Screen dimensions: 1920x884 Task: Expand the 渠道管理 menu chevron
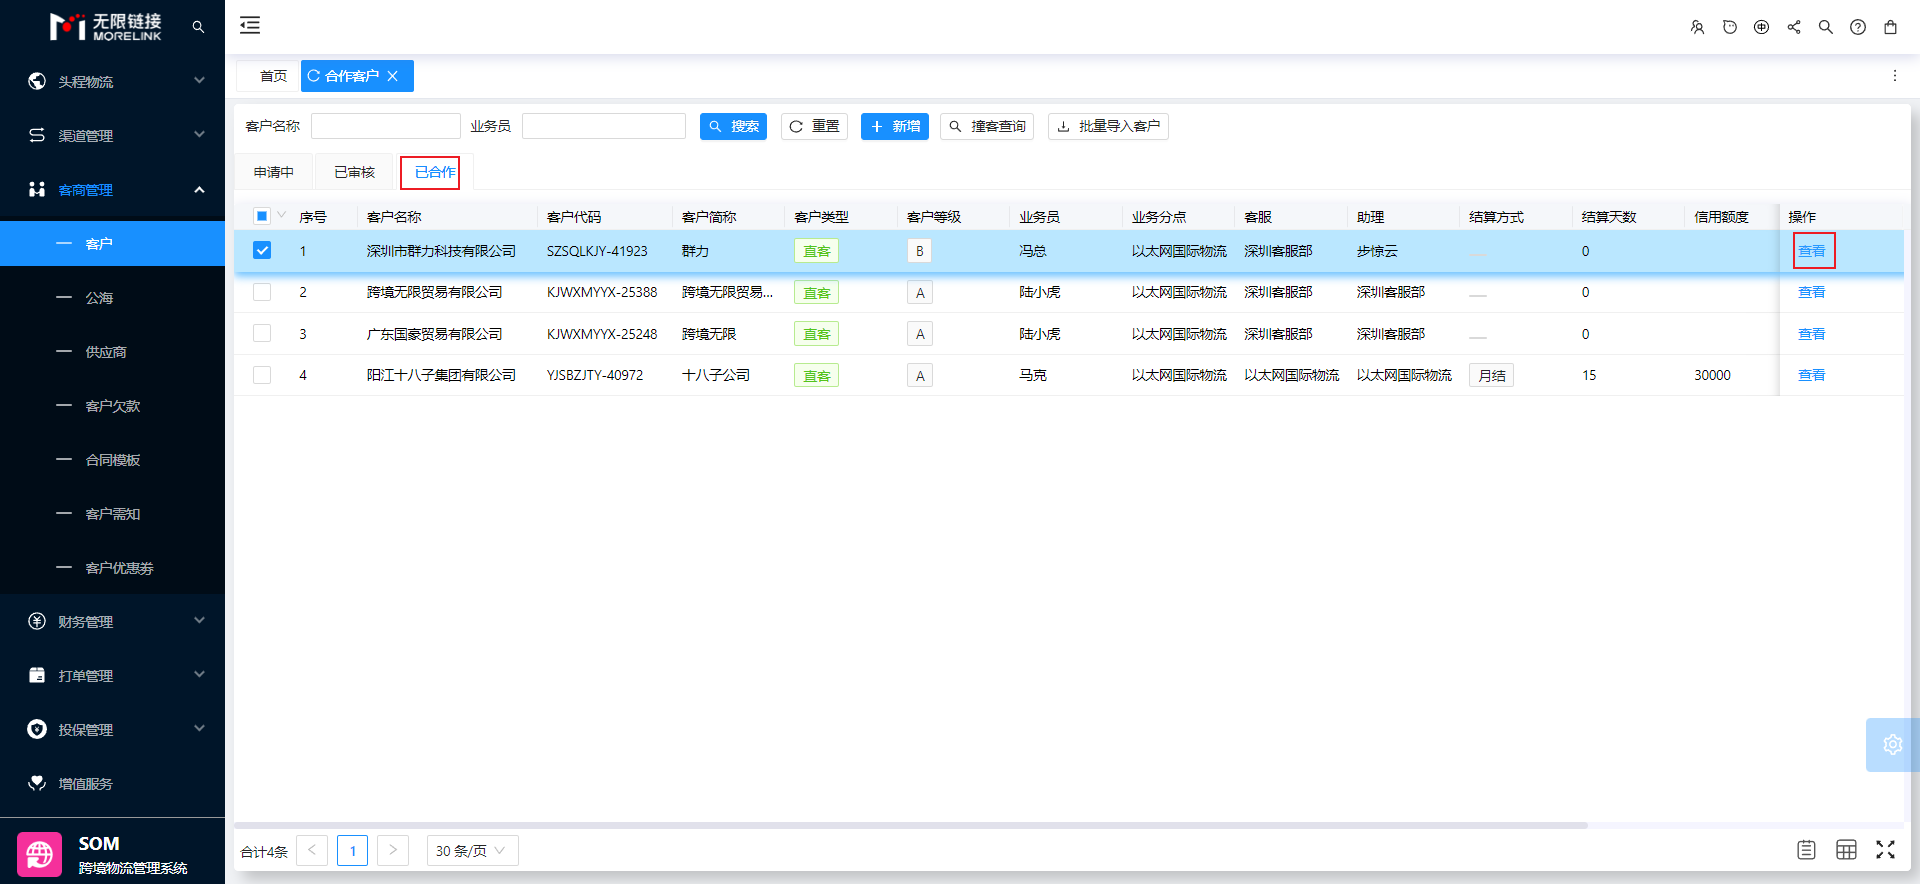[x=199, y=135]
